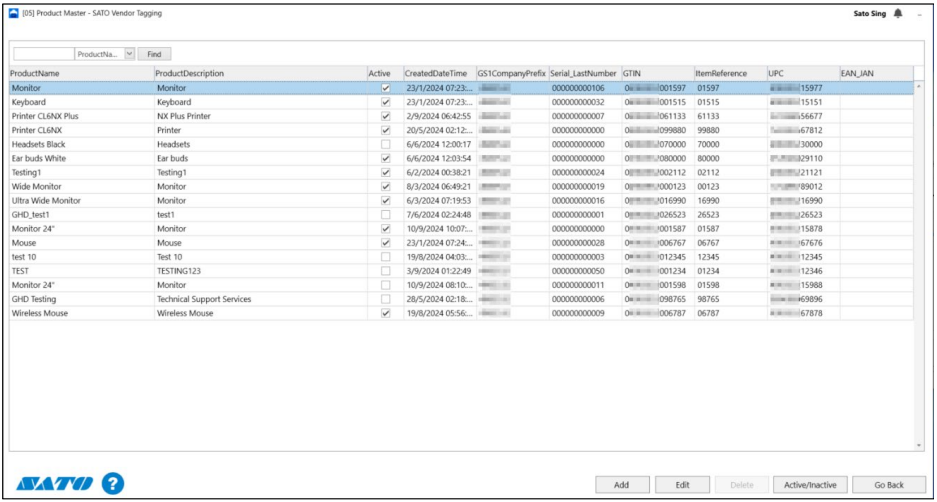Click the Go Back button

point(888,485)
